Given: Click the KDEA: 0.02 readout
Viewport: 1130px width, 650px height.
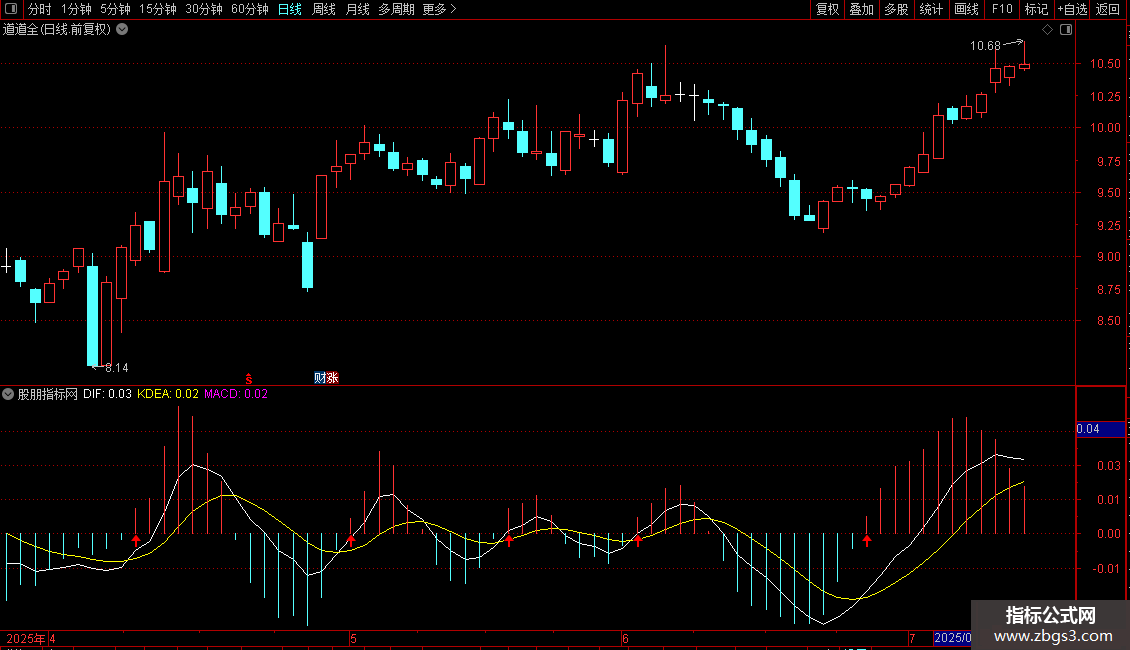Looking at the screenshot, I should [168, 394].
